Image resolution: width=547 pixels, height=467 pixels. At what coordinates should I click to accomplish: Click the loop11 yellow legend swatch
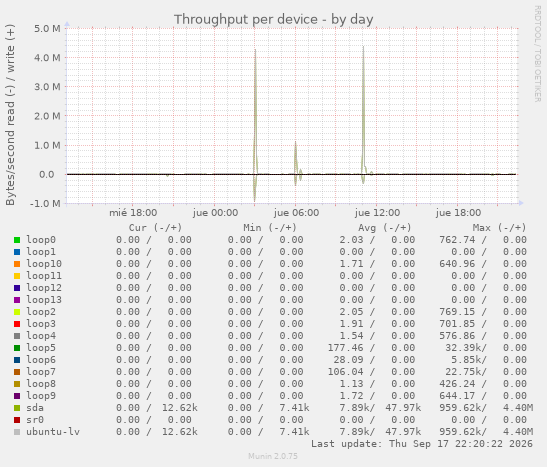point(17,276)
